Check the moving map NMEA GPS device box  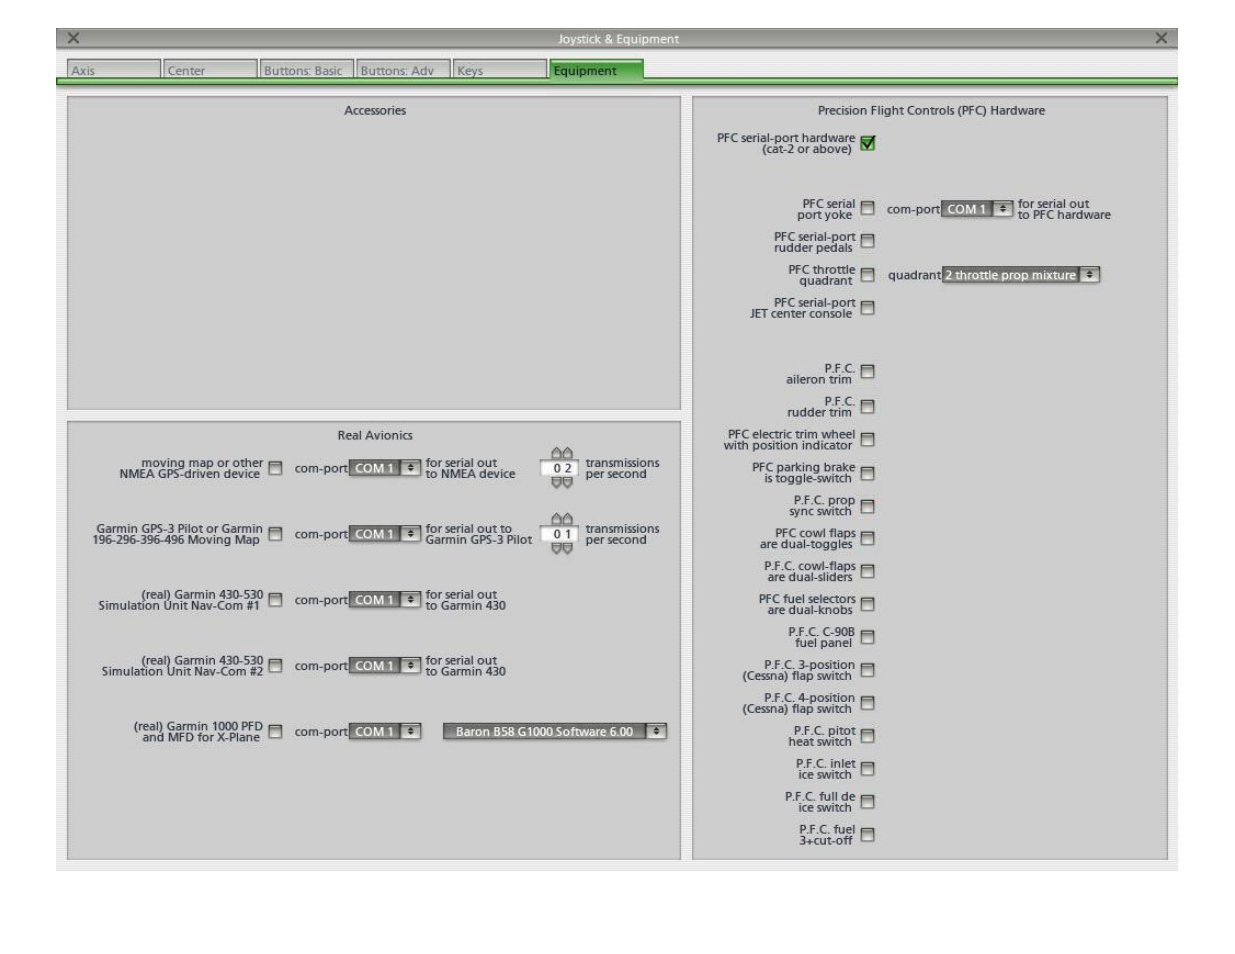tap(275, 469)
